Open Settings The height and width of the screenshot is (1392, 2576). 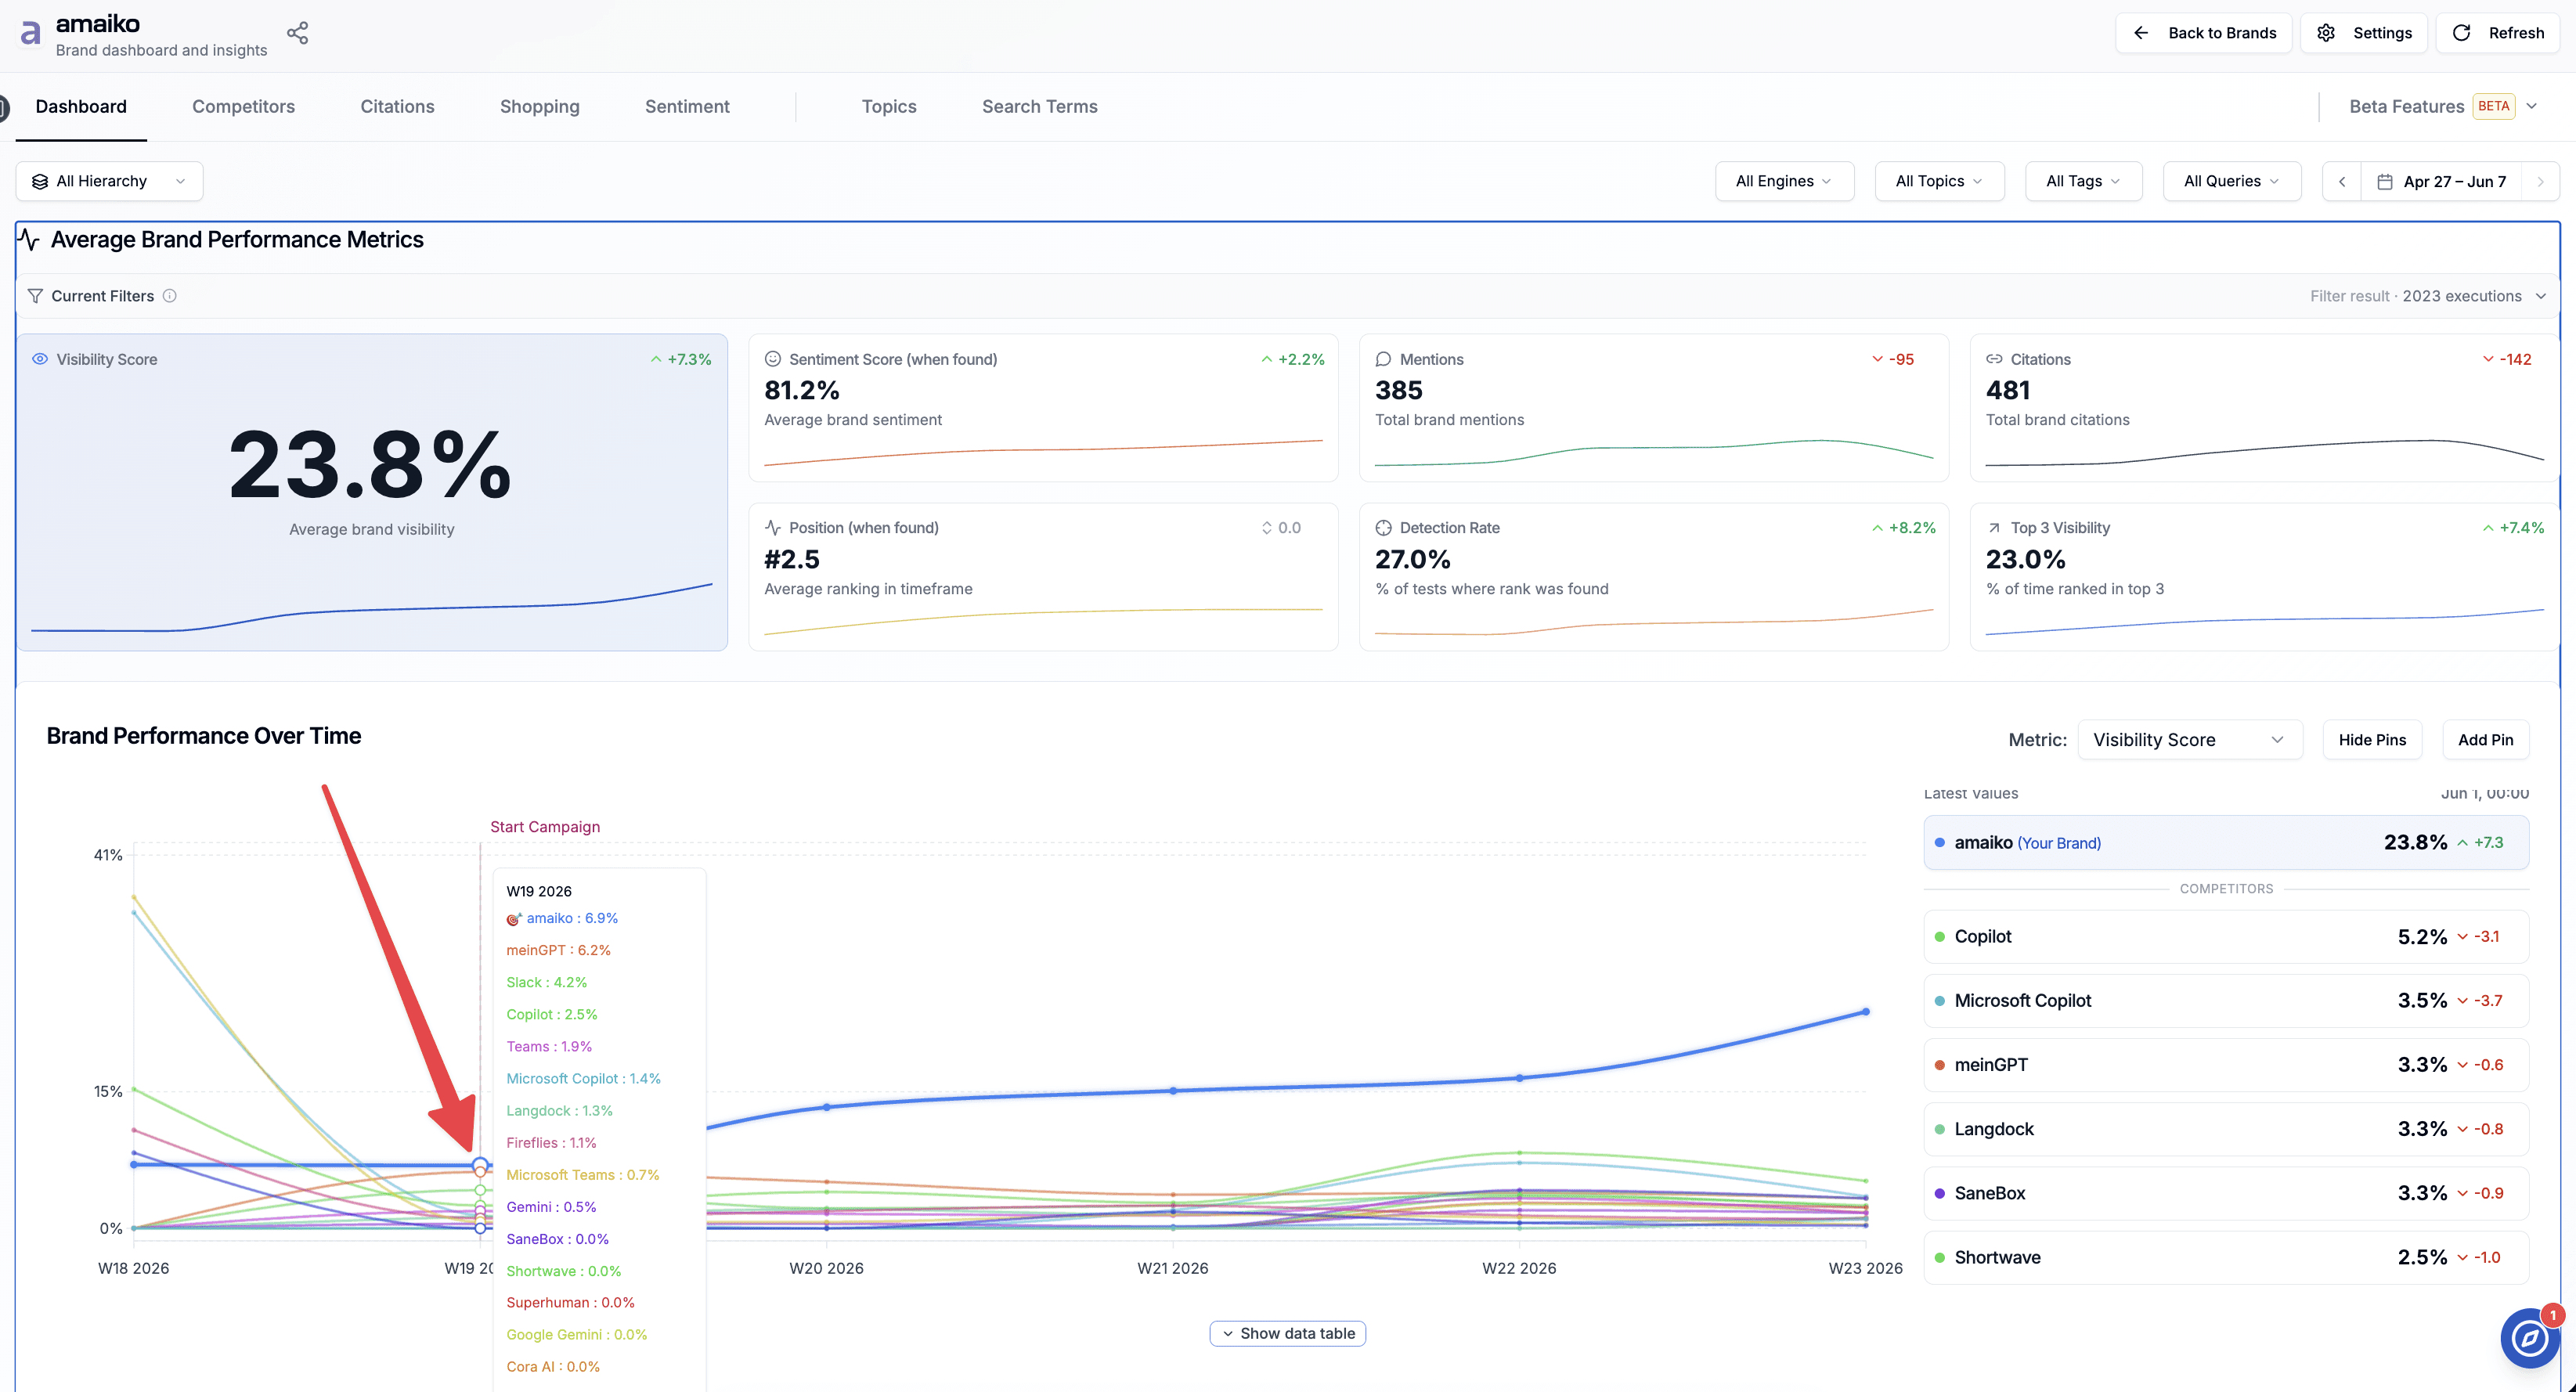coord(2365,33)
